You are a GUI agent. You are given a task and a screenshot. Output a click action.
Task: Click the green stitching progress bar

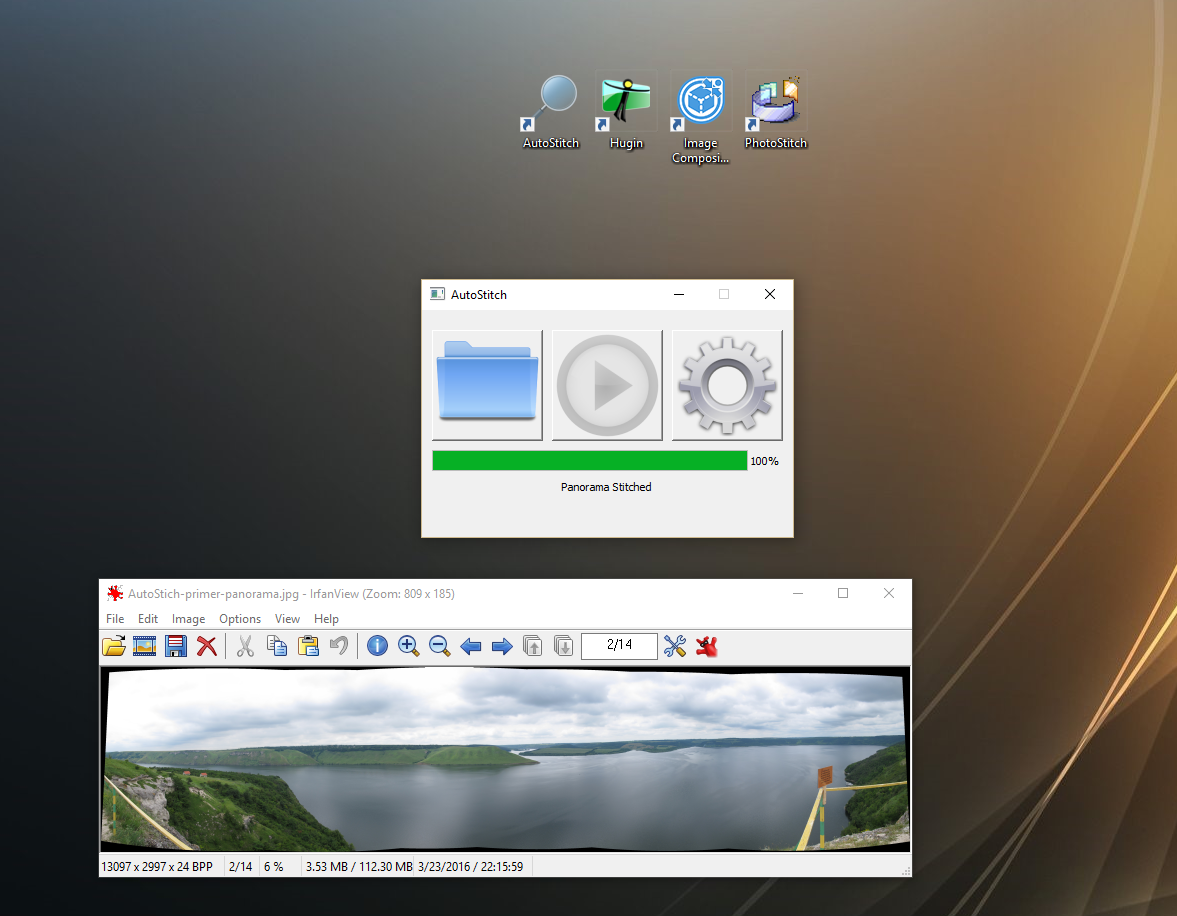click(x=589, y=460)
